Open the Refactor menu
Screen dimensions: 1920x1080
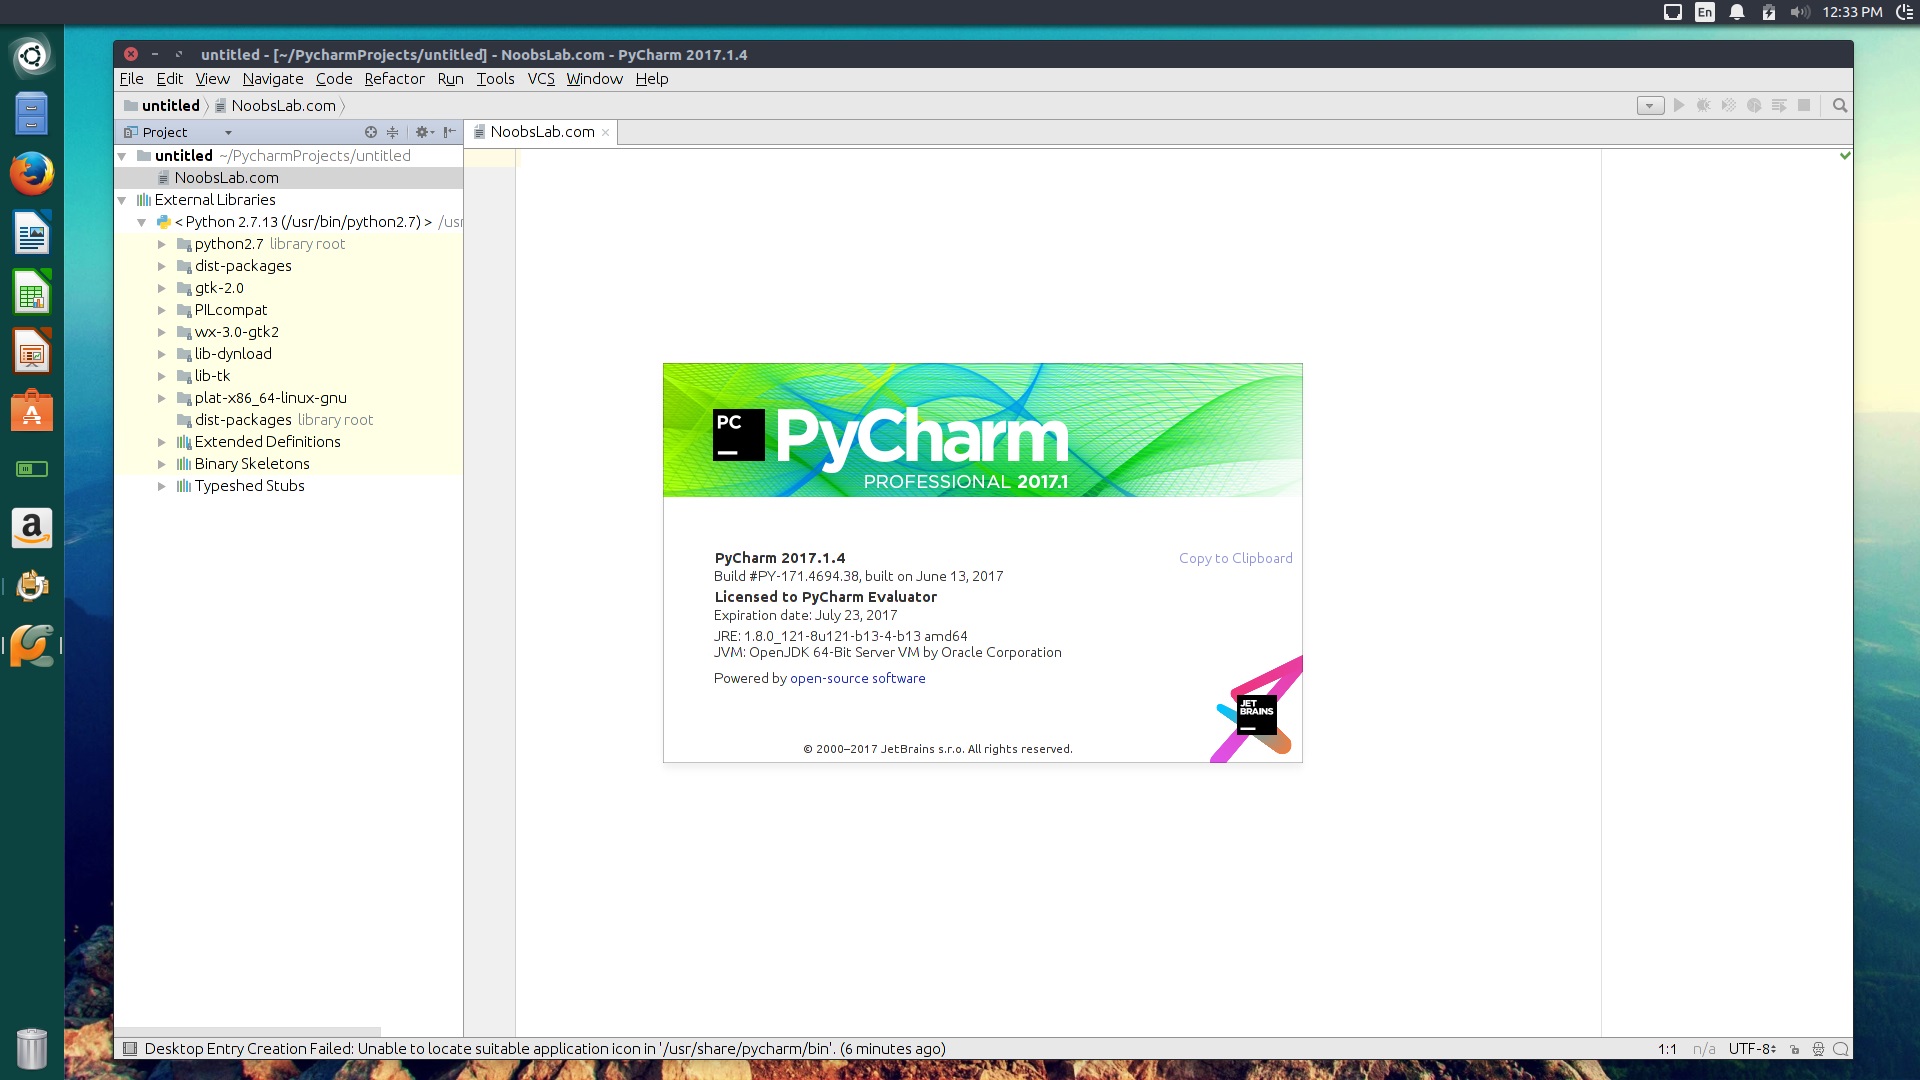394,78
